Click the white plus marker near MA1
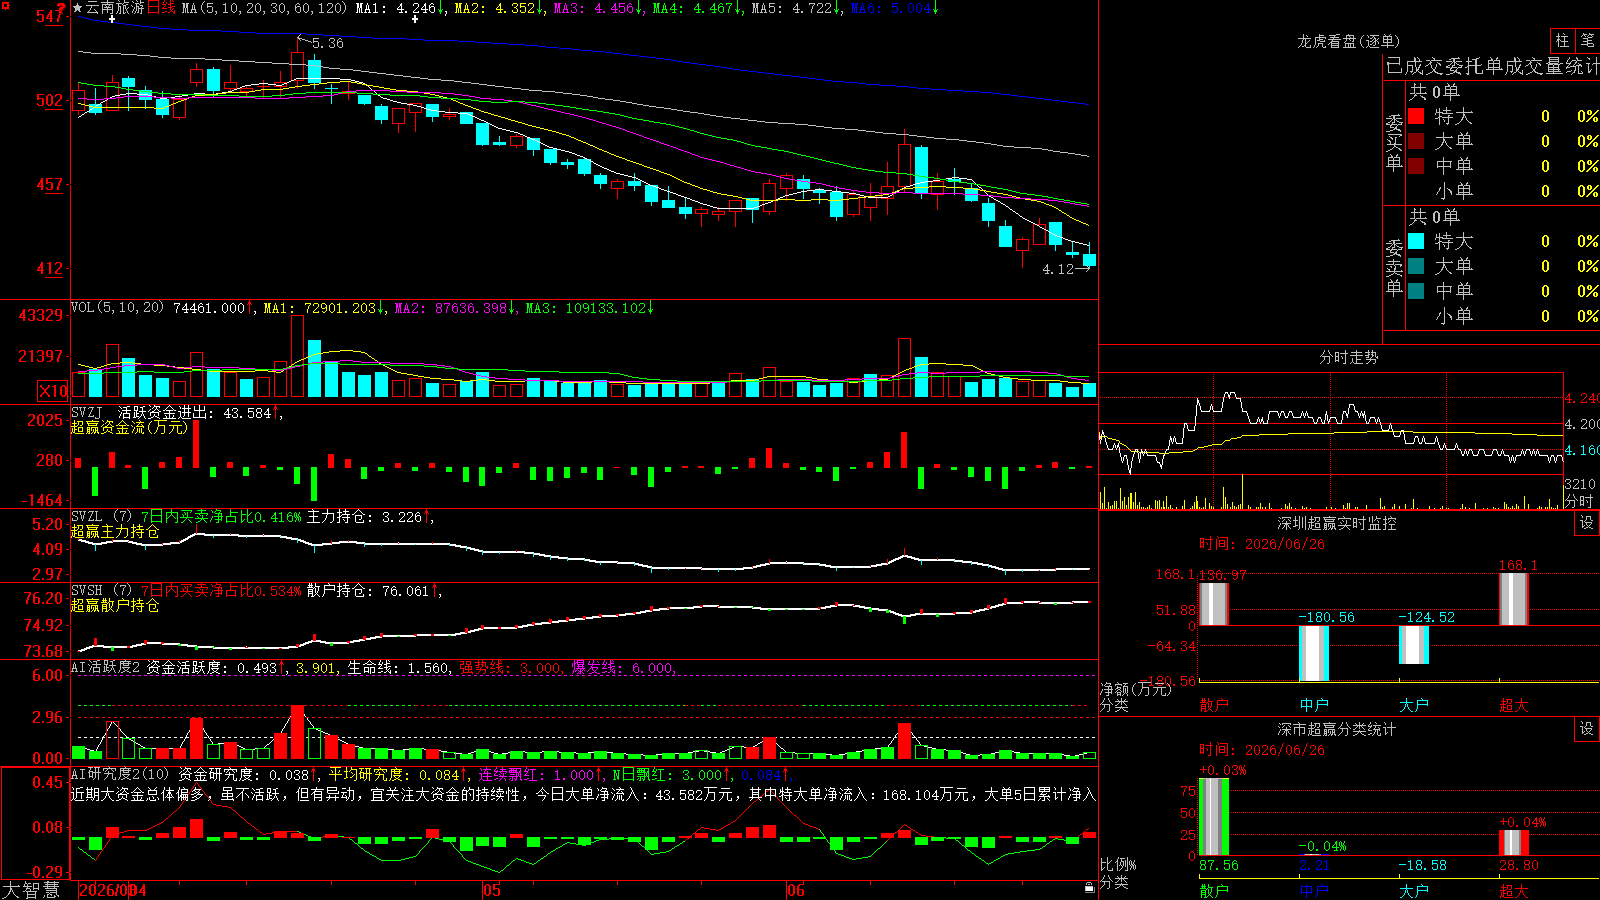The height and width of the screenshot is (900, 1600). coord(415,19)
